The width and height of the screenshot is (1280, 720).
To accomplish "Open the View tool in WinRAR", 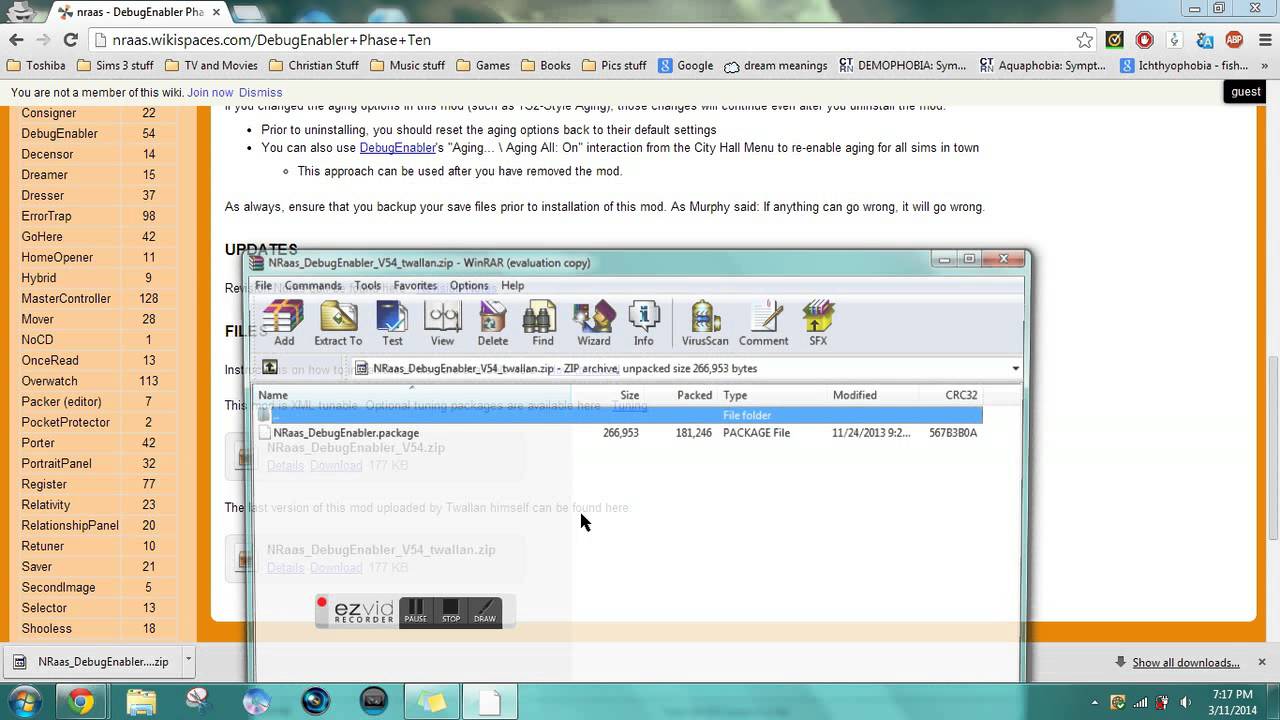I will (442, 323).
